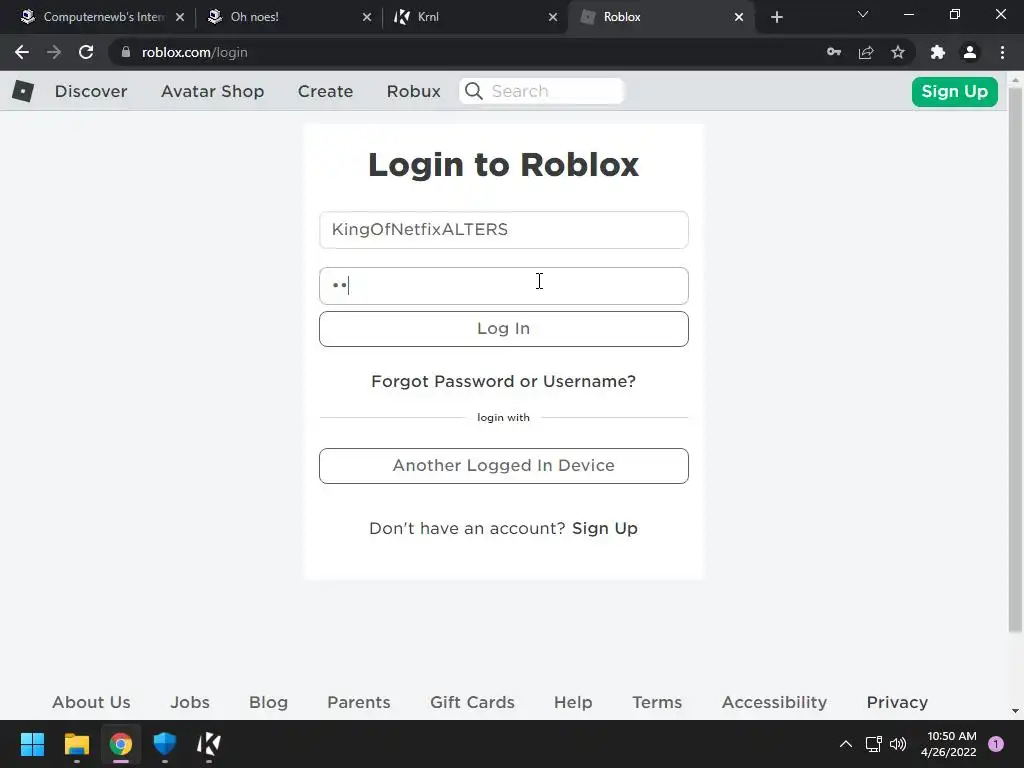Click the search magnifier icon

474,91
